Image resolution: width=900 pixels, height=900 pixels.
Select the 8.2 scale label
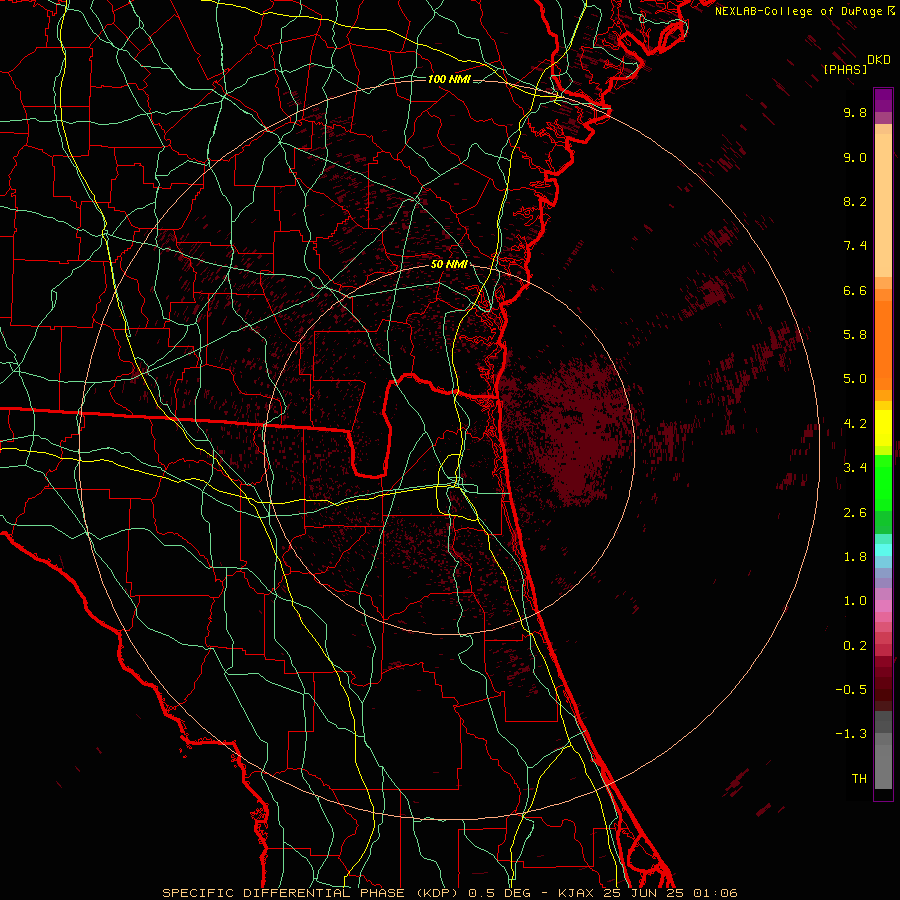pos(855,201)
